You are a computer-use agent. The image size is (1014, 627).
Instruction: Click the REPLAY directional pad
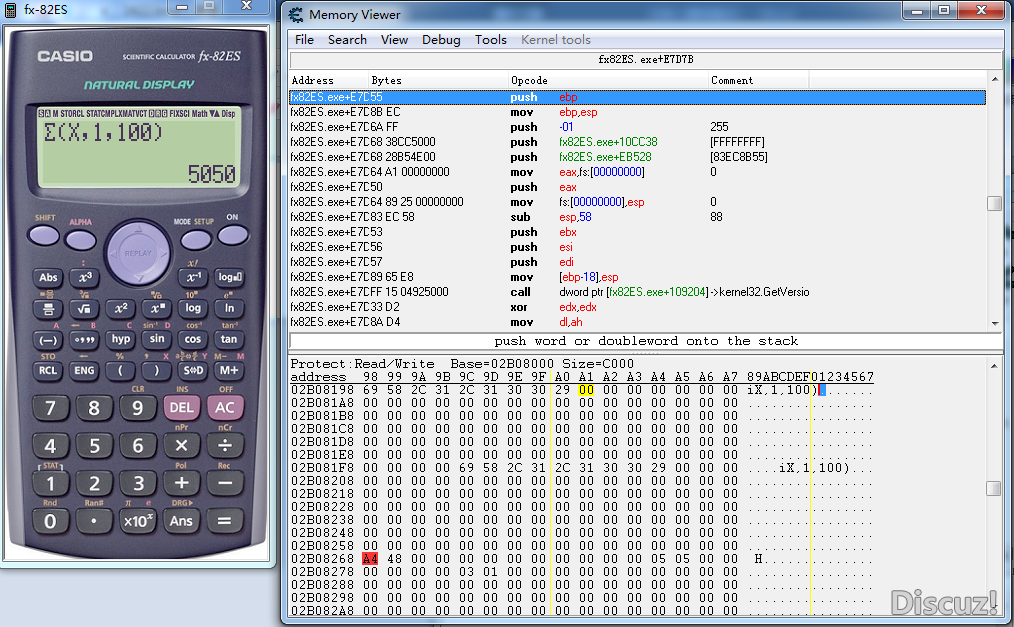point(138,253)
